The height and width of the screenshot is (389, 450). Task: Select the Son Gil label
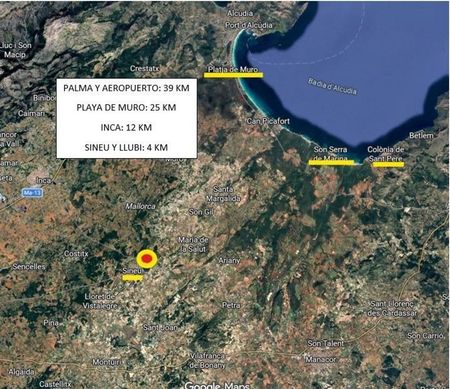[201, 212]
